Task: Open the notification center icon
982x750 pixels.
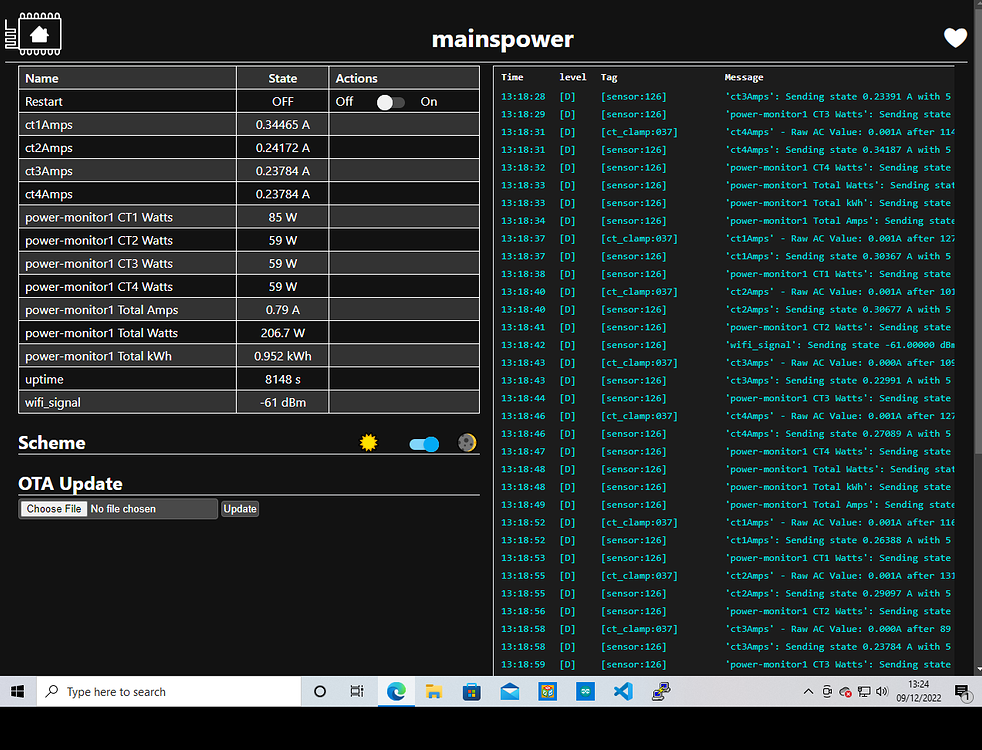Action: coord(961,691)
